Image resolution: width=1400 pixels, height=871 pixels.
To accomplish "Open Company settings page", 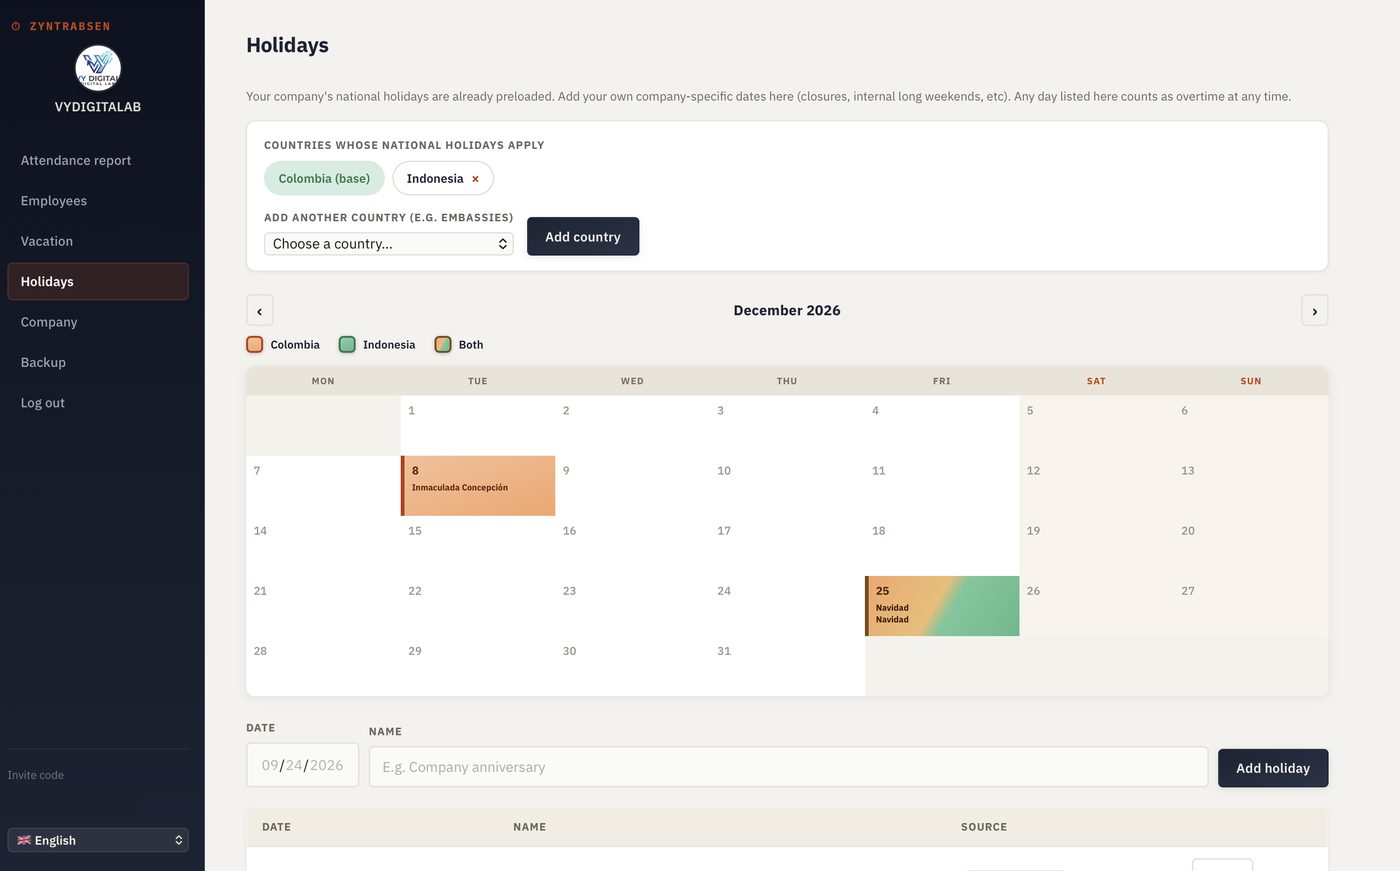I will click(x=98, y=322).
